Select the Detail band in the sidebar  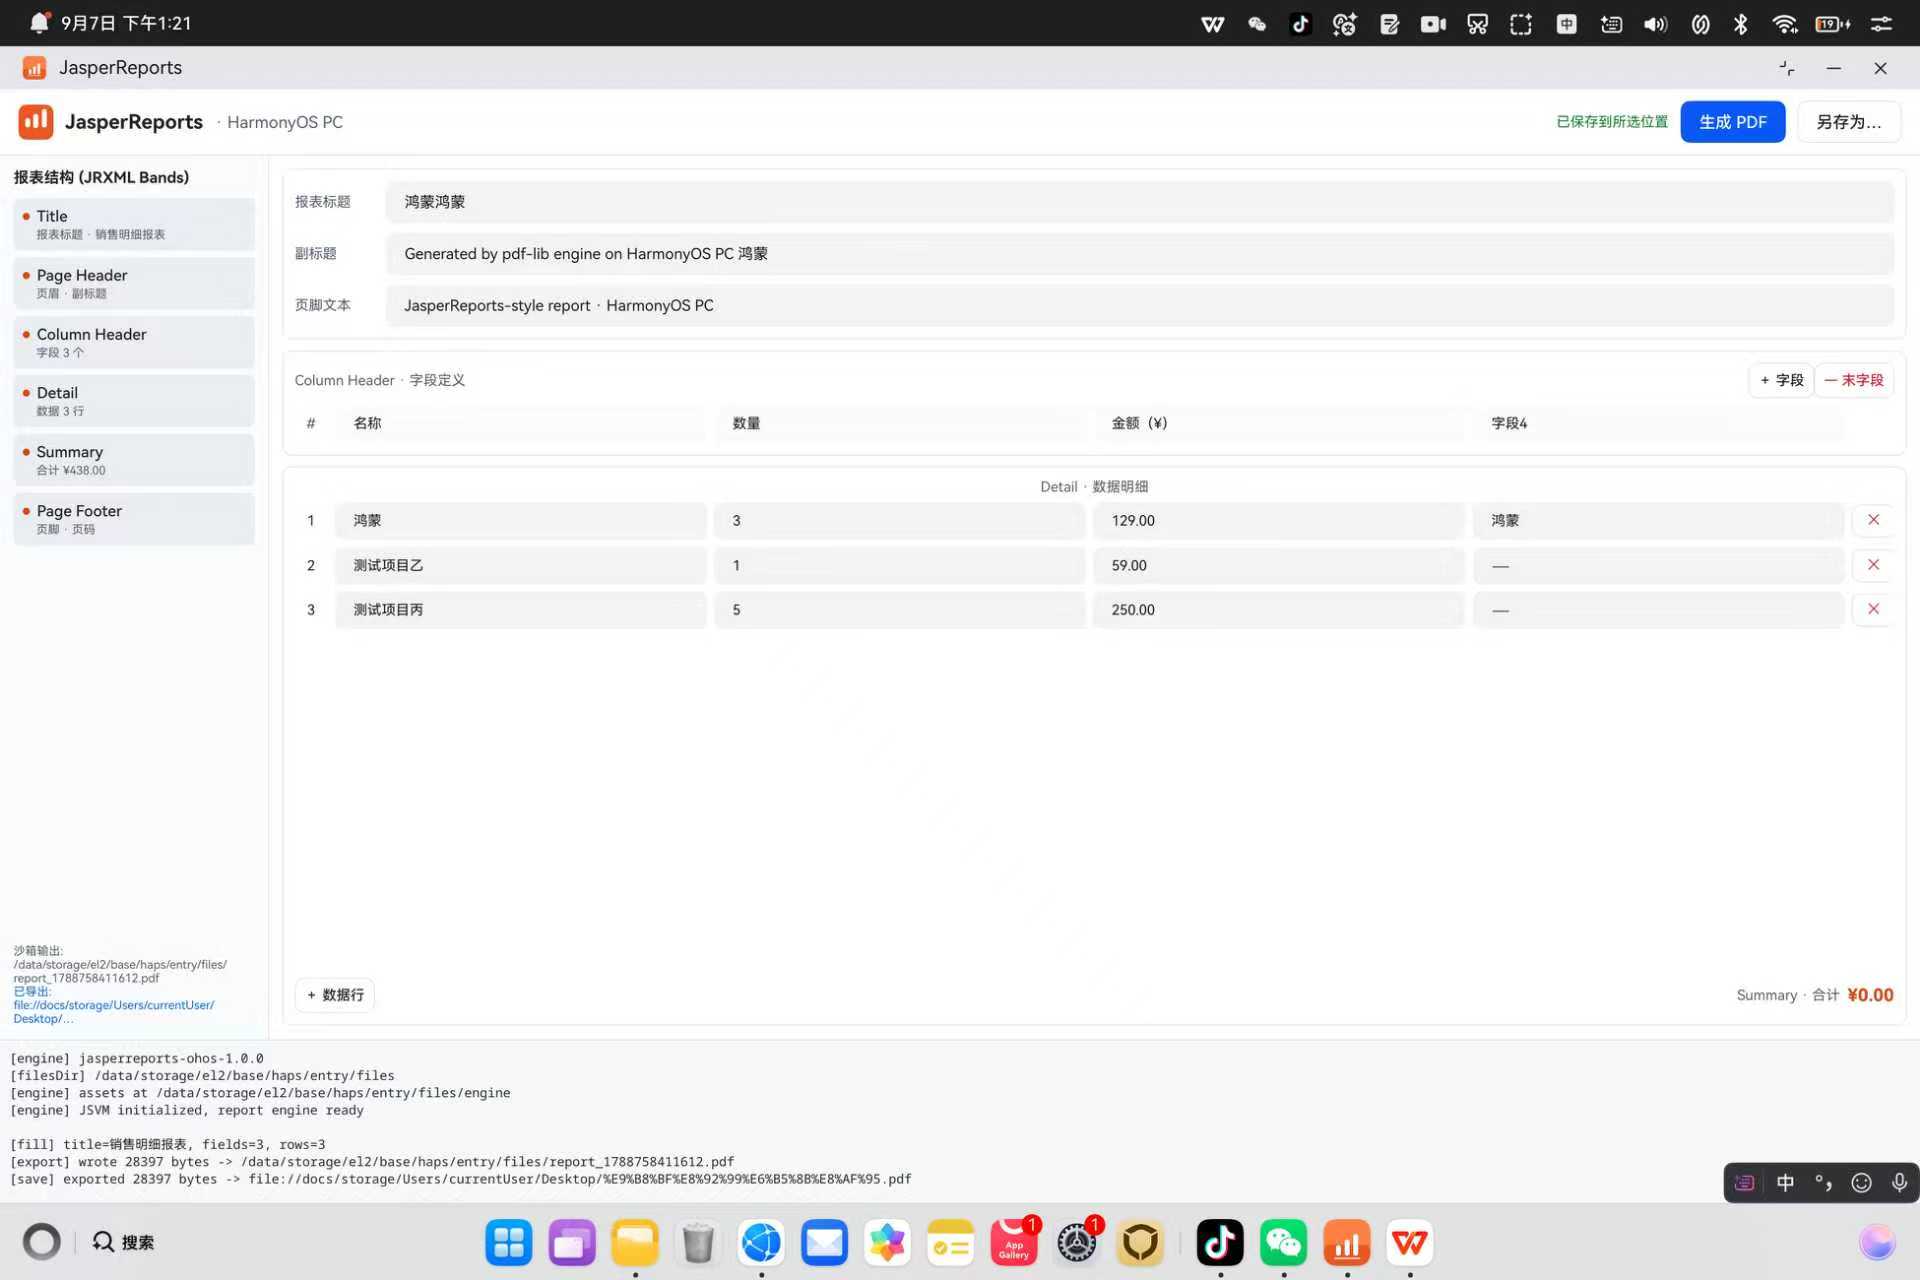(134, 401)
